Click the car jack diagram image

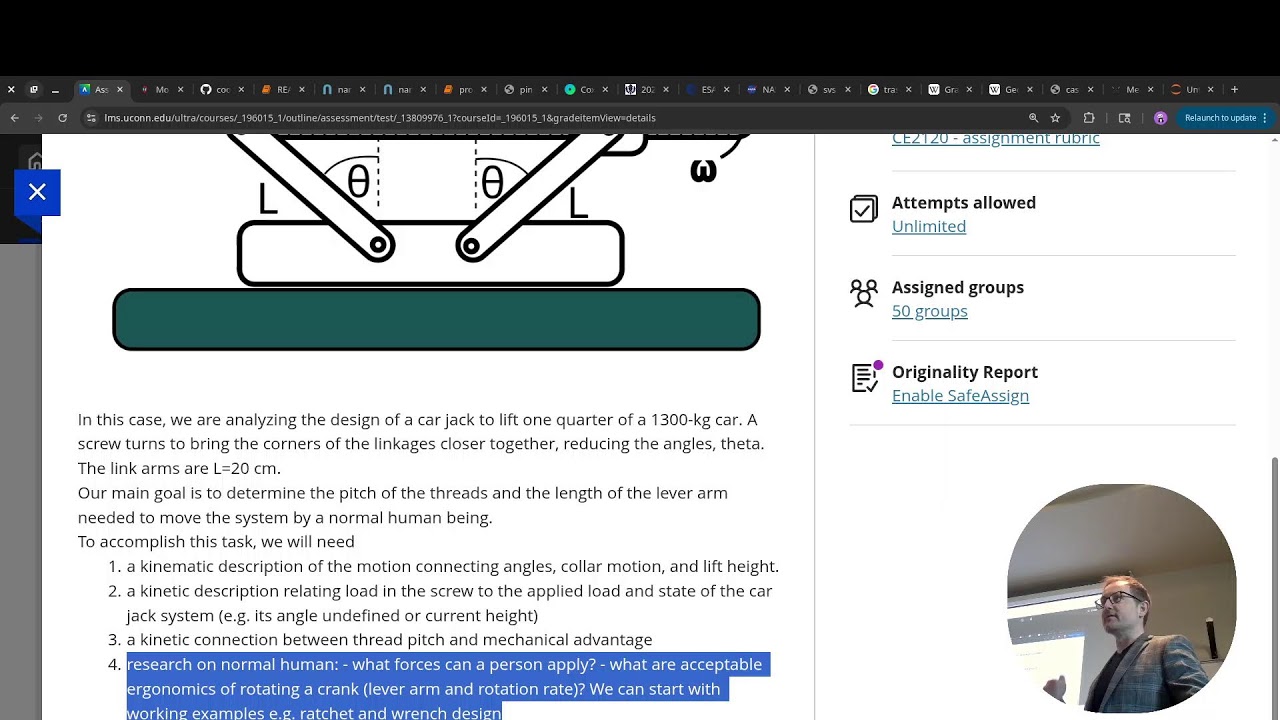[437, 243]
